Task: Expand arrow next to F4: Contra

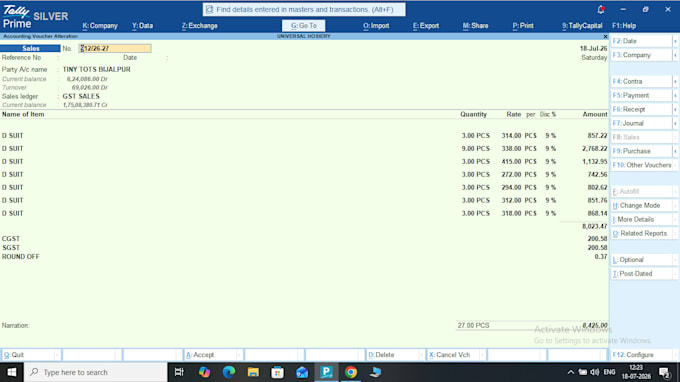Action: click(x=675, y=82)
